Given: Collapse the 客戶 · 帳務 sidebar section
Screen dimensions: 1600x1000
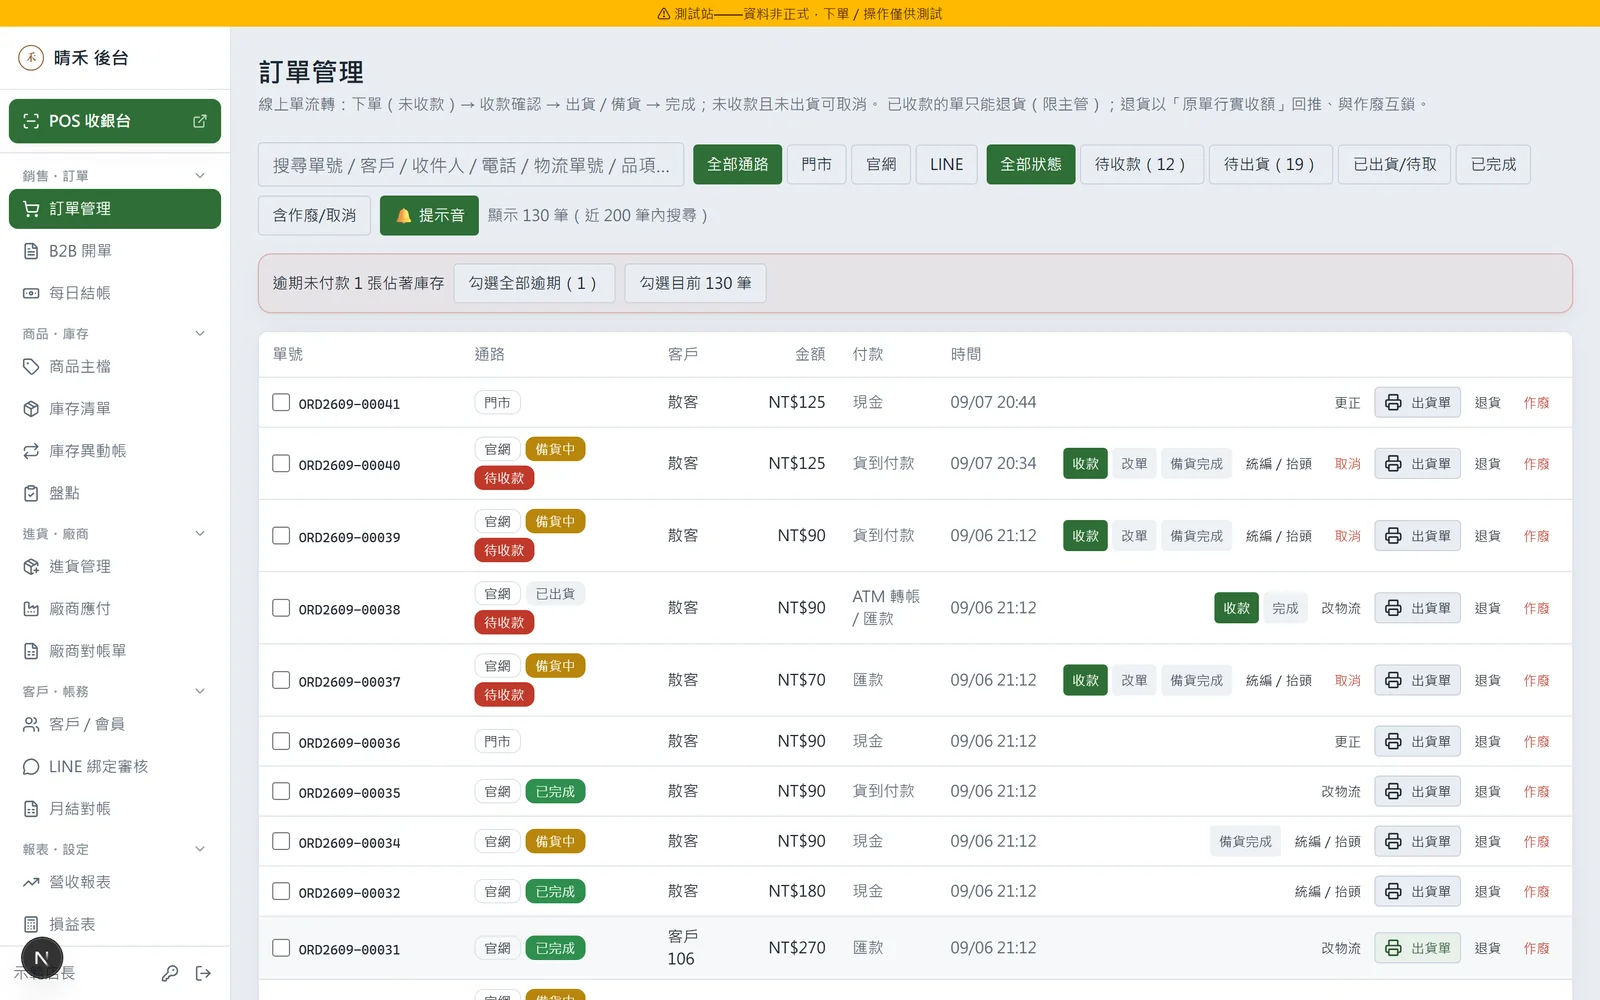Looking at the screenshot, I should [200, 691].
